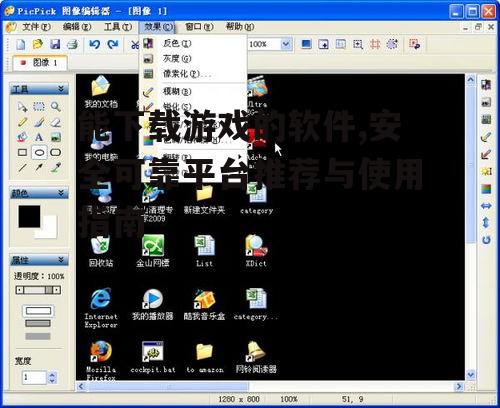
Task: Select the Line drawing tool
Action: coord(22,167)
